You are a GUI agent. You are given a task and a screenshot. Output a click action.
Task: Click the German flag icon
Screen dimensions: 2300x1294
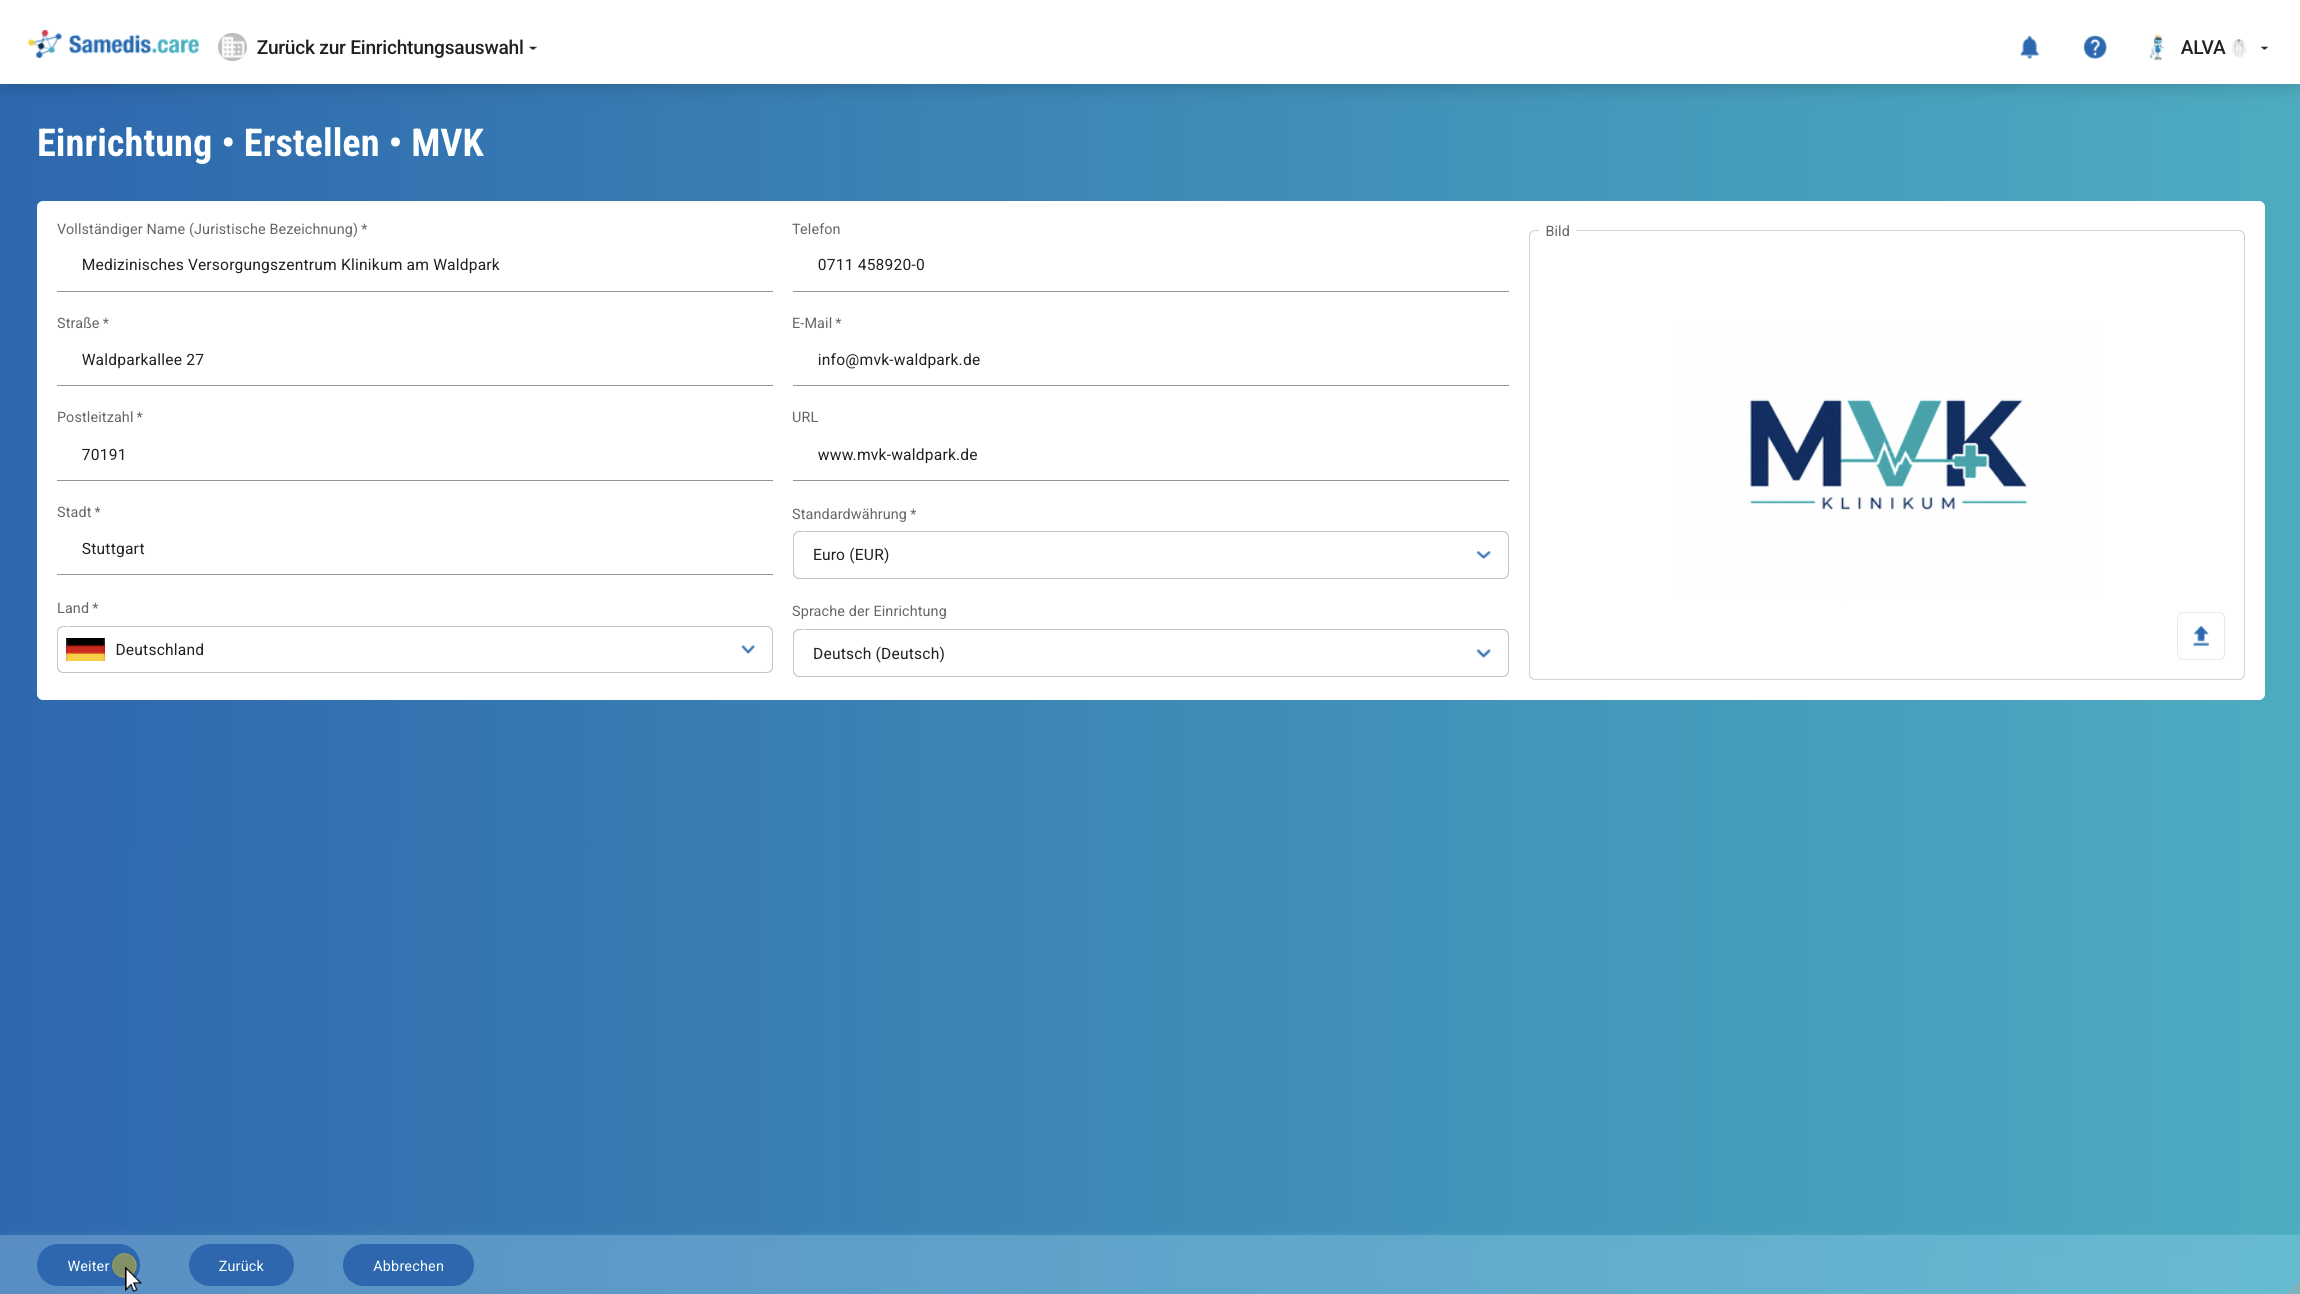pyautogui.click(x=85, y=650)
